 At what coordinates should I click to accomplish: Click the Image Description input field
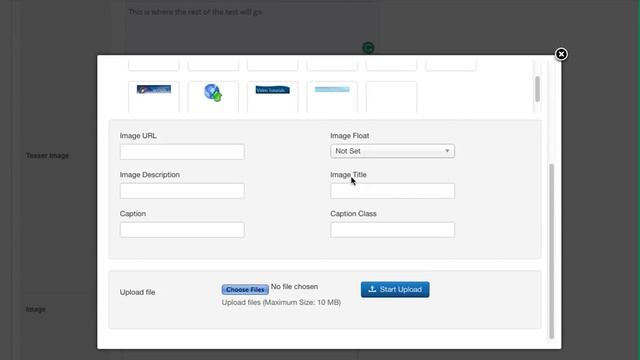click(x=182, y=191)
